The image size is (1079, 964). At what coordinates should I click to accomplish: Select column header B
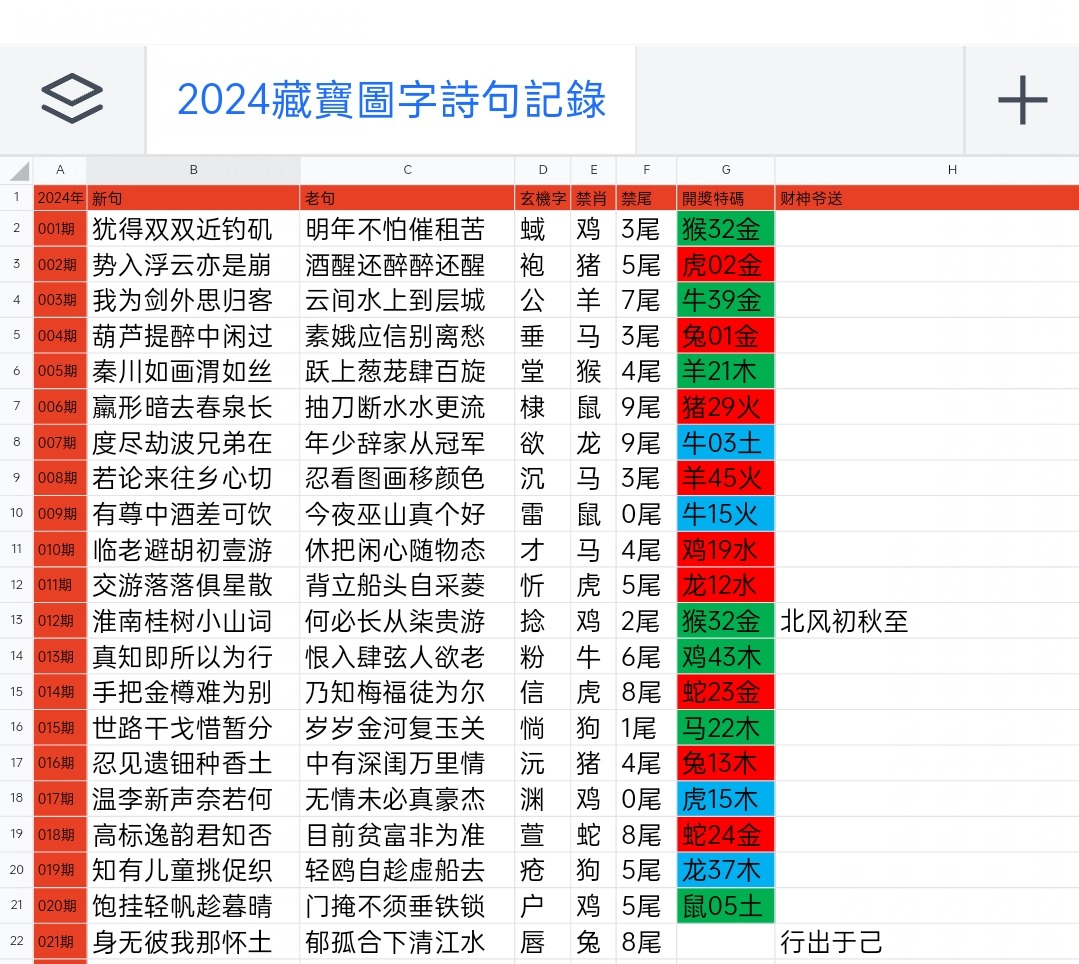(193, 170)
